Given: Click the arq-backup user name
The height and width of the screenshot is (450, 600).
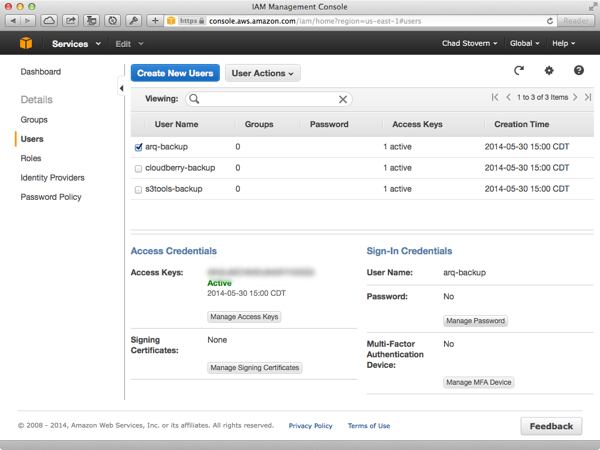Looking at the screenshot, I should [166, 147].
